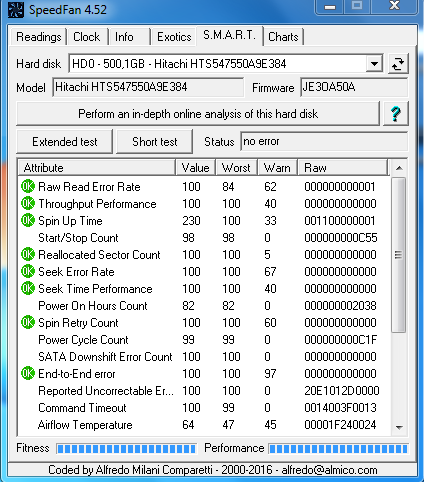Viewport: 424px width, 482px height.
Task: Click OK icon beside Seek Error Rate
Action: (x=28, y=271)
